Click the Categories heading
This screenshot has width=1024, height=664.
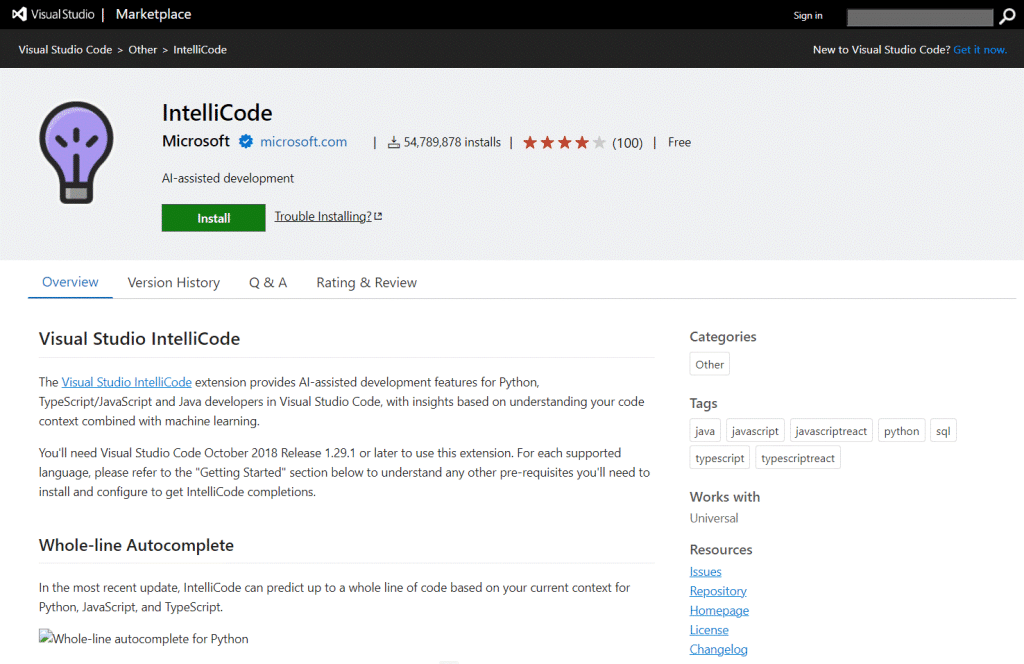(x=723, y=337)
